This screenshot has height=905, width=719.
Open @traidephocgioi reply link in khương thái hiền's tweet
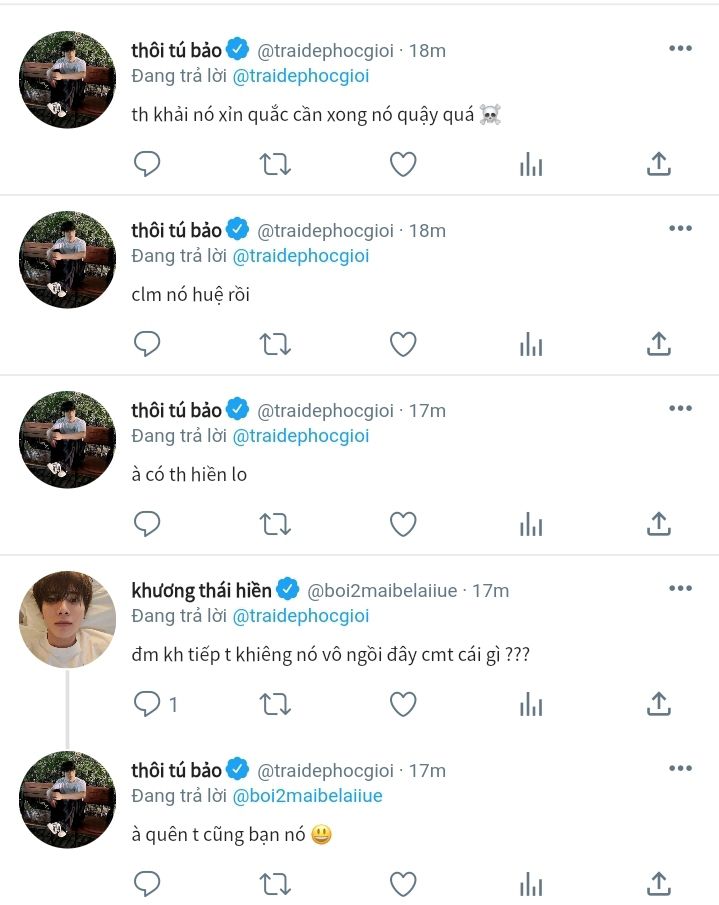301,616
